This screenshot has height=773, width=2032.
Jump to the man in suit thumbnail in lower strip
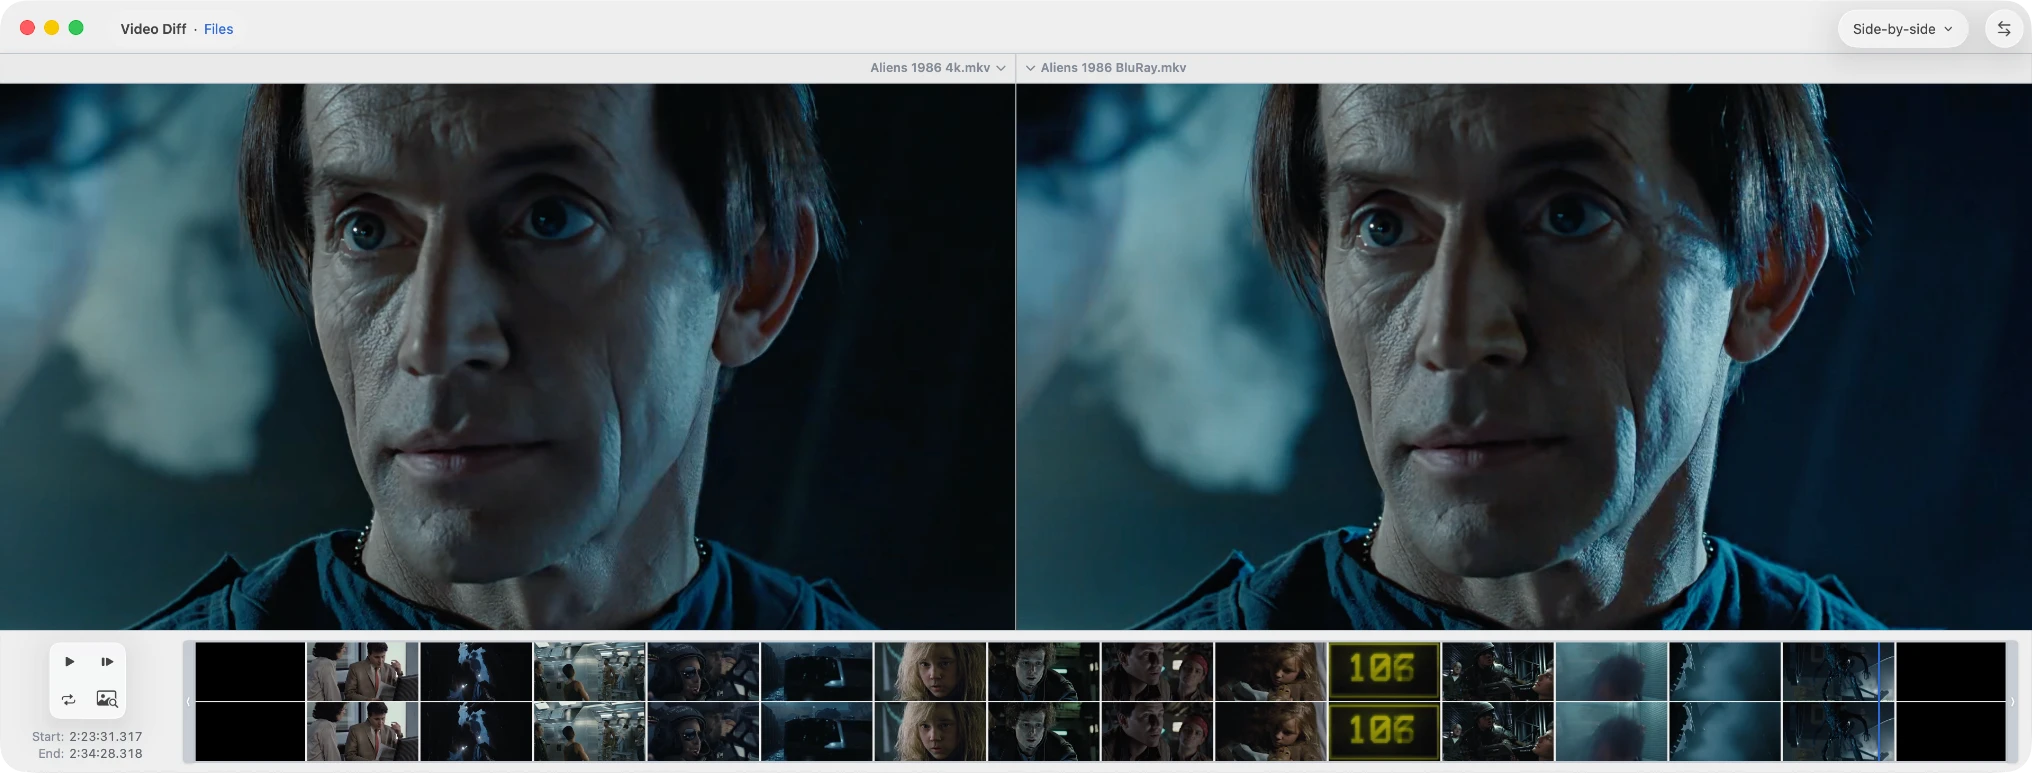click(362, 732)
